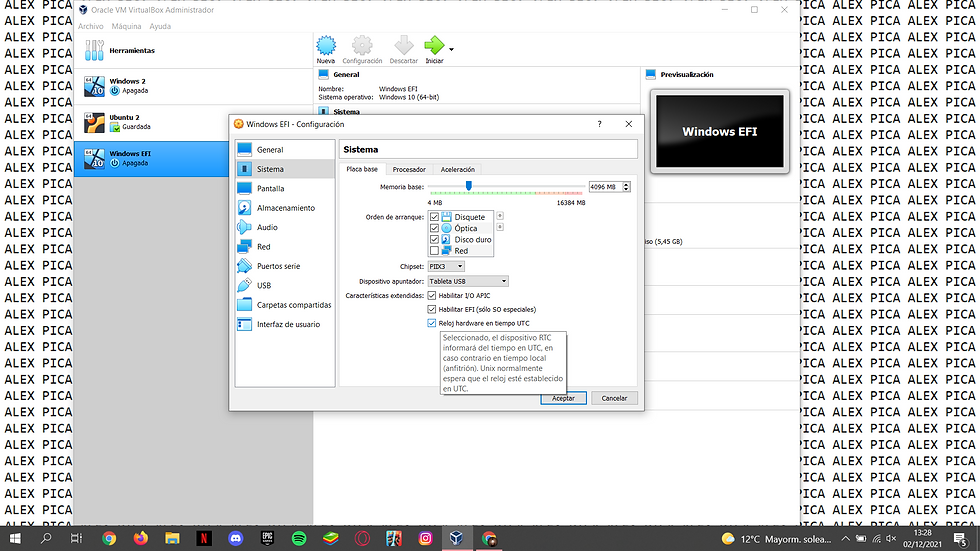The image size is (980, 551).
Task: Click Iniciar green arrow icon
Action: [434, 49]
